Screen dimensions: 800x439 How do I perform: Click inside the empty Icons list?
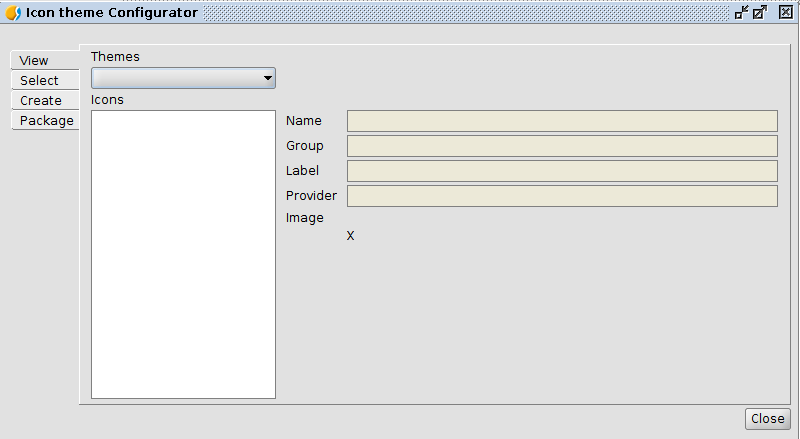pyautogui.click(x=183, y=254)
